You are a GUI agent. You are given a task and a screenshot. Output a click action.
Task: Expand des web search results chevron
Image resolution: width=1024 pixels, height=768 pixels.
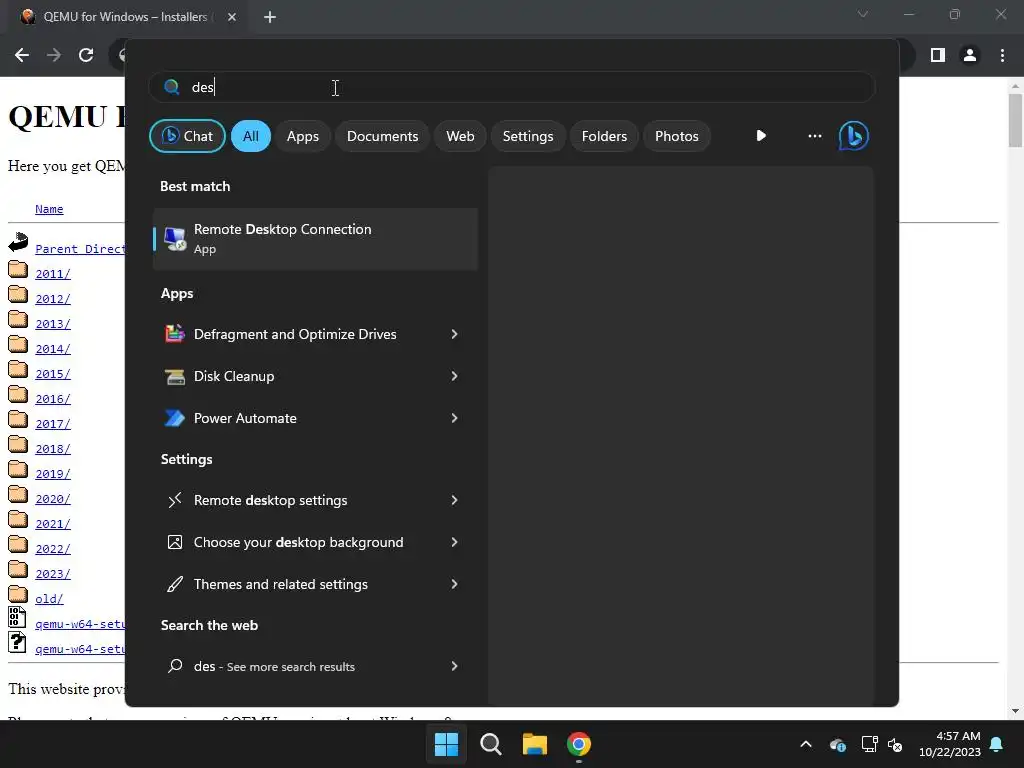[455, 666]
